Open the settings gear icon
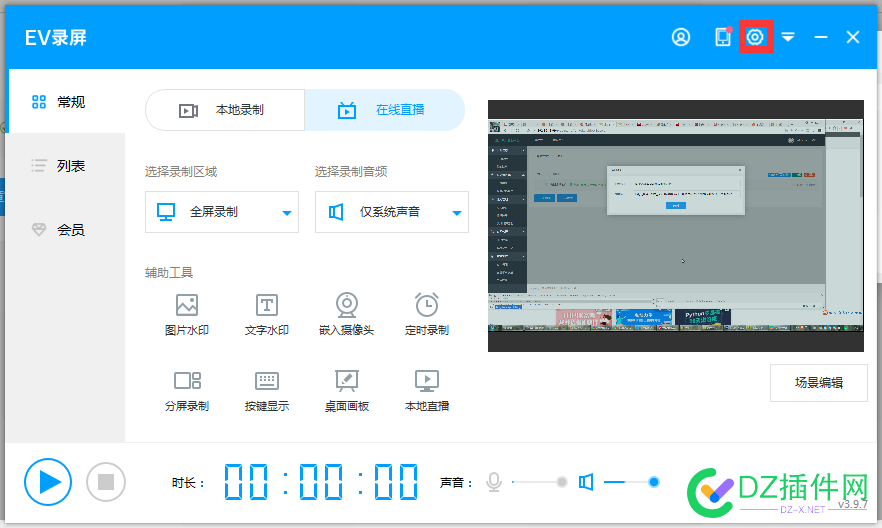The height and width of the screenshot is (528, 882). tap(755, 37)
